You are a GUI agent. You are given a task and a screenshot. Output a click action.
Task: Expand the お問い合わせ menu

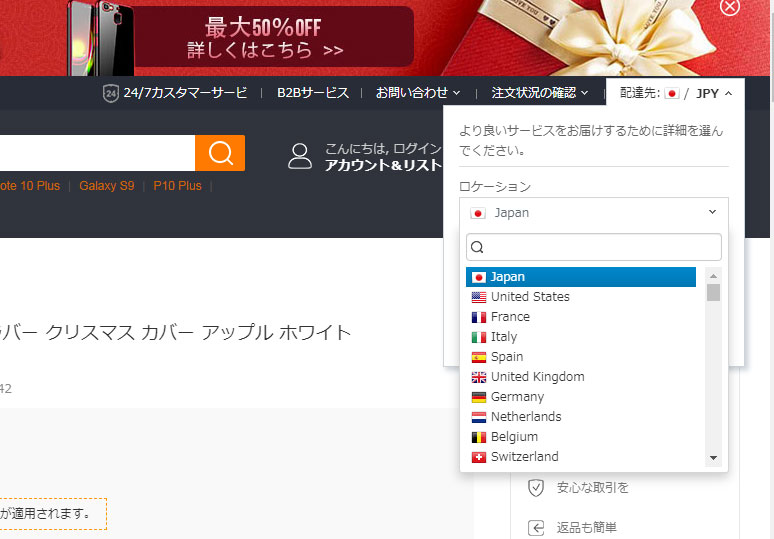[x=418, y=93]
